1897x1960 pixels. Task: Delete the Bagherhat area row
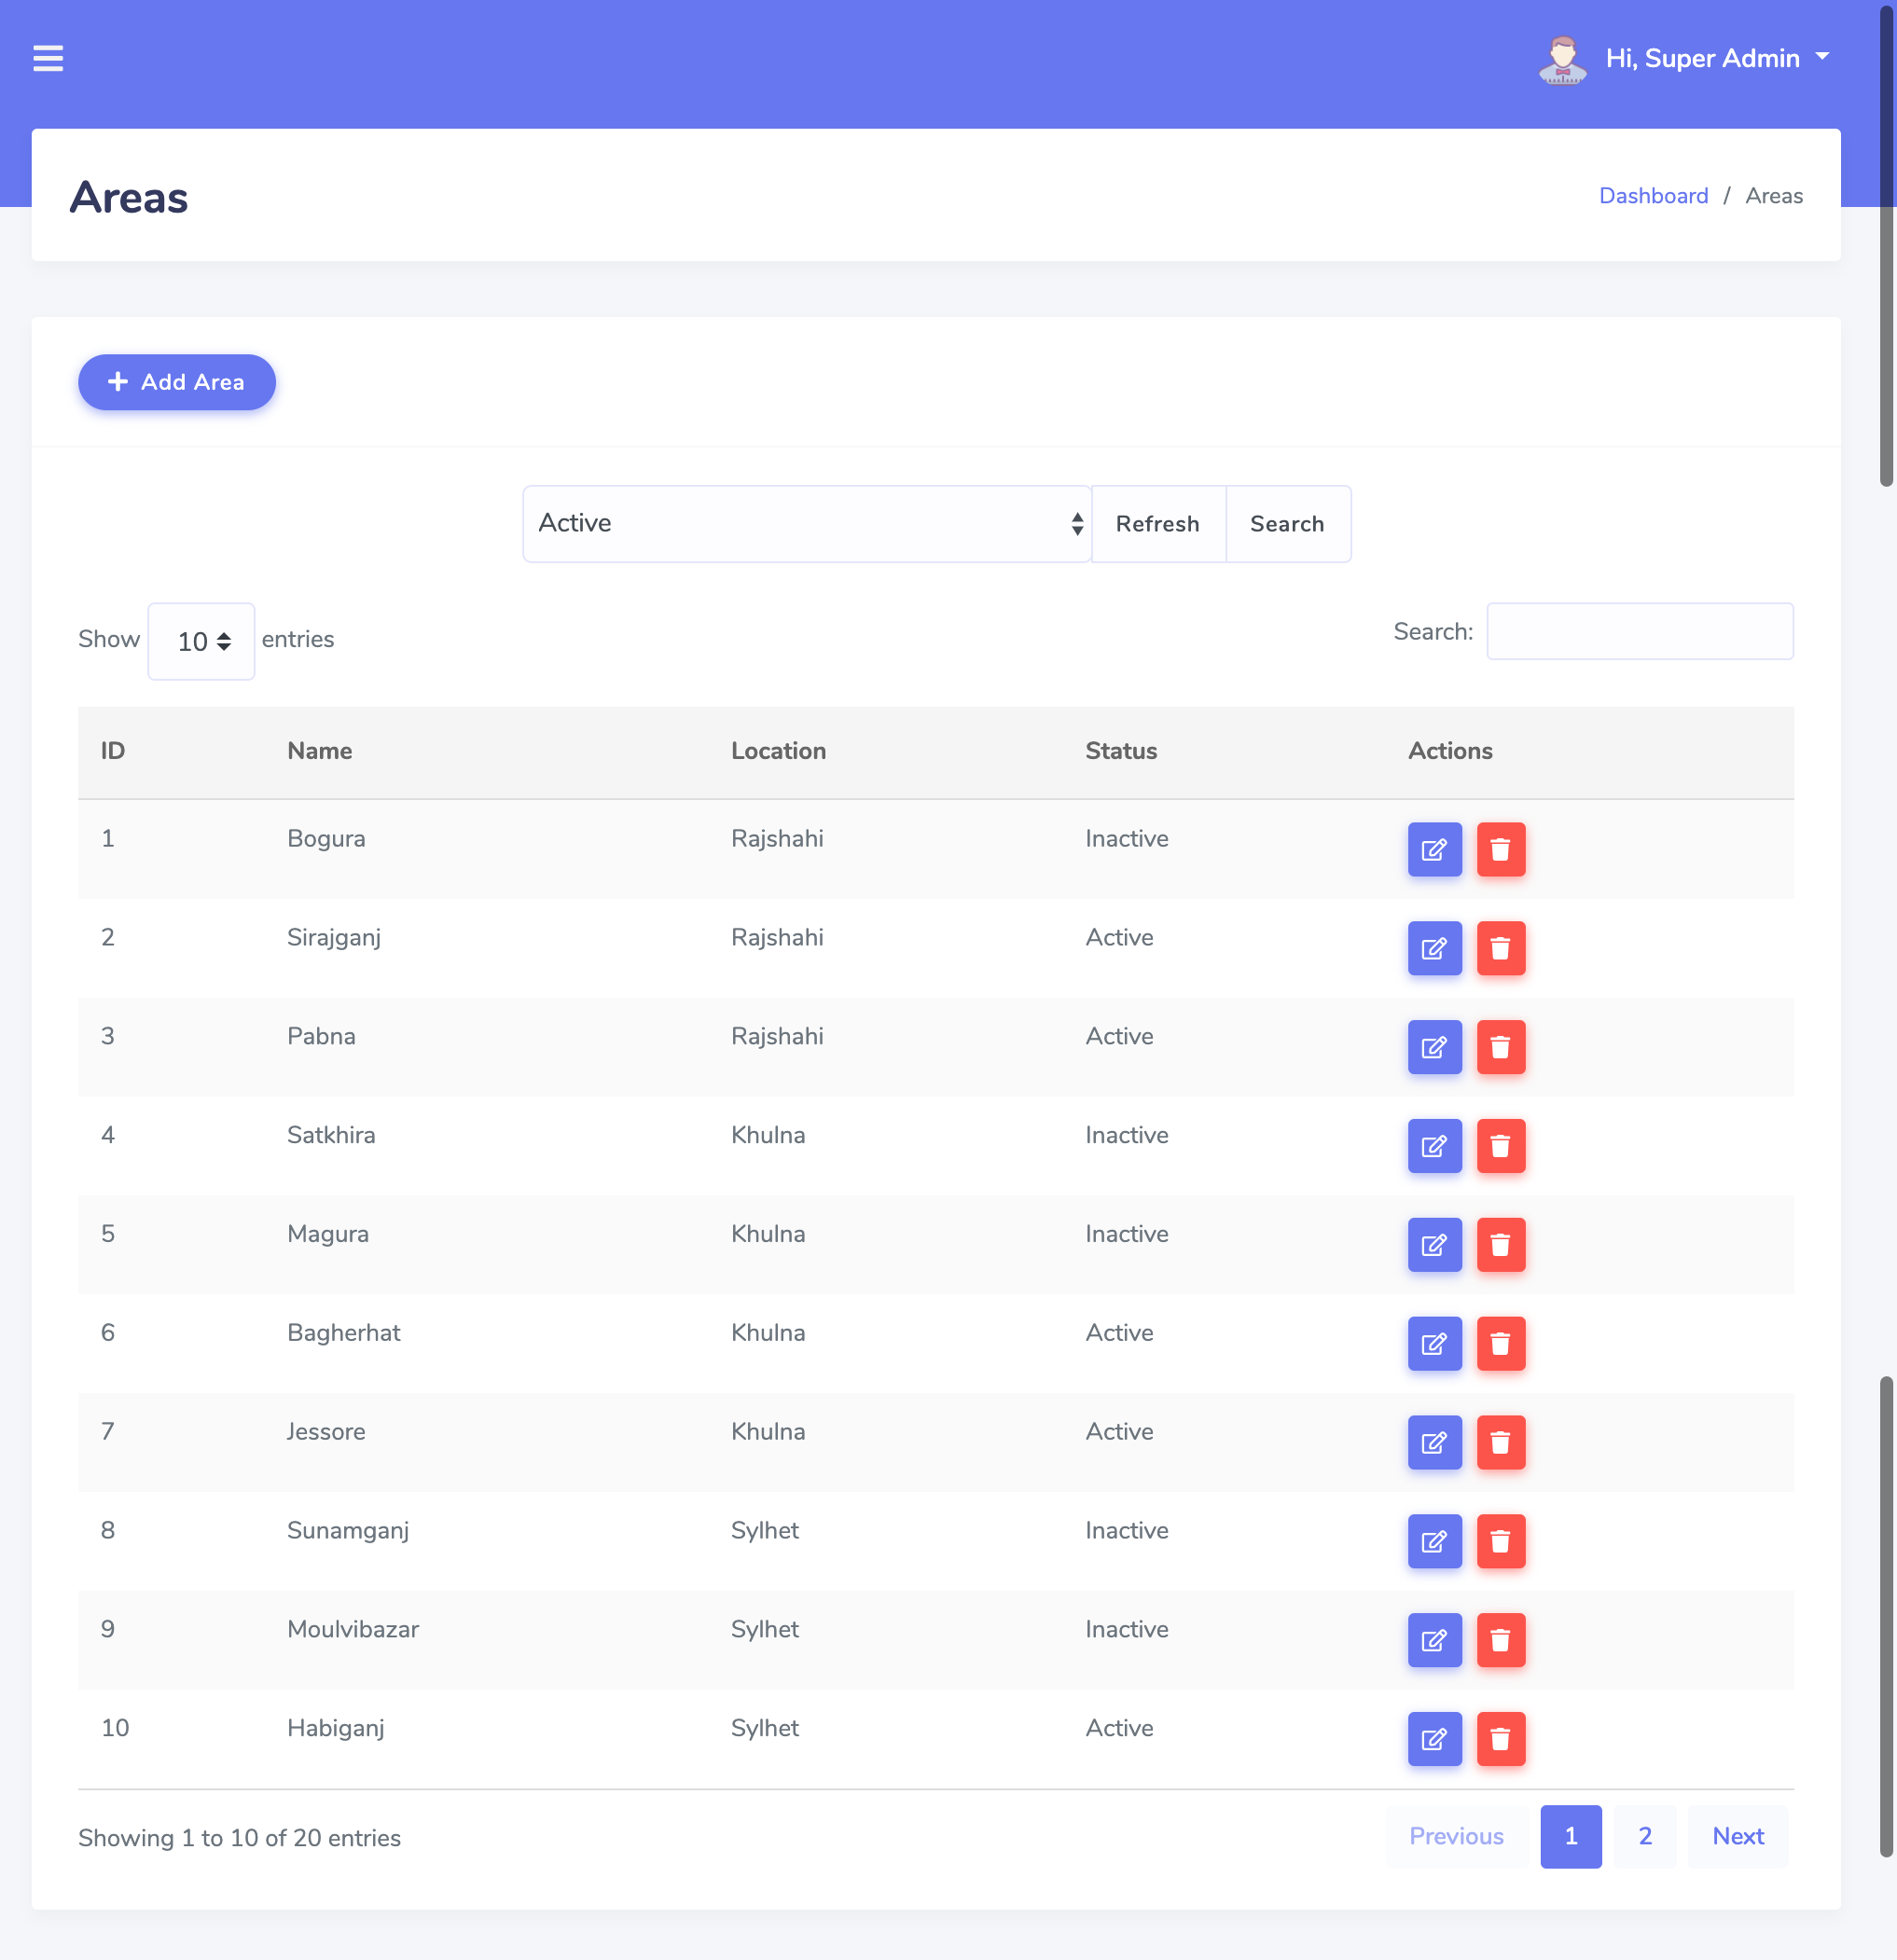[1500, 1343]
